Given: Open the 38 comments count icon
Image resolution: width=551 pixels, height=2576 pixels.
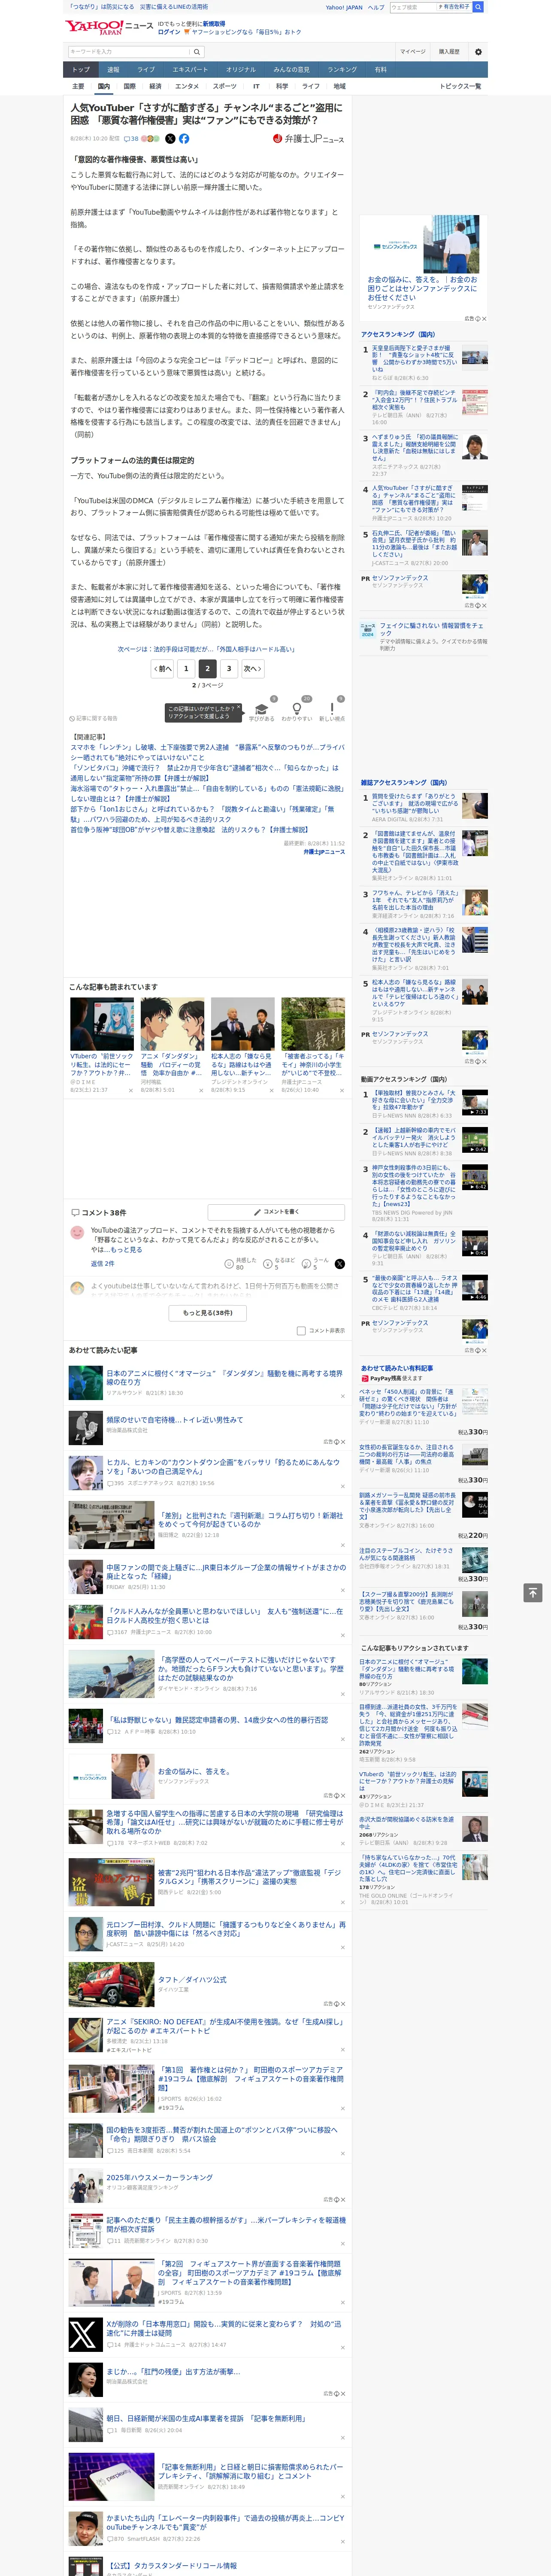Looking at the screenshot, I should [x=131, y=139].
